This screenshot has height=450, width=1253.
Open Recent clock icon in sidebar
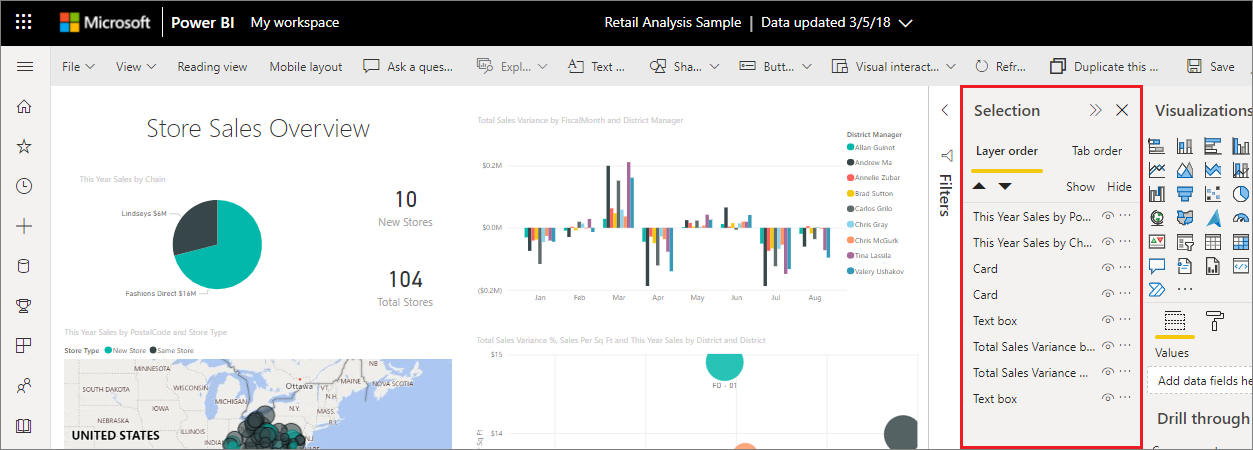click(25, 186)
